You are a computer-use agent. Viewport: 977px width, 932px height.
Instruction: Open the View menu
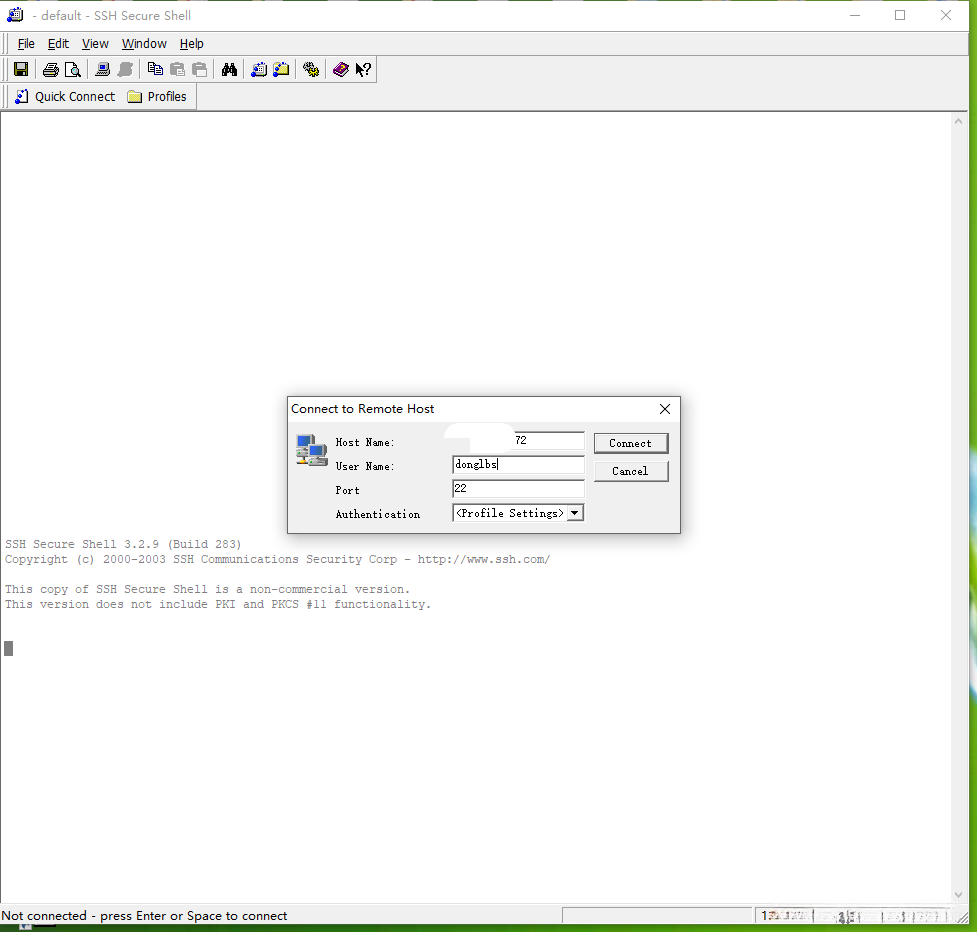(x=95, y=44)
